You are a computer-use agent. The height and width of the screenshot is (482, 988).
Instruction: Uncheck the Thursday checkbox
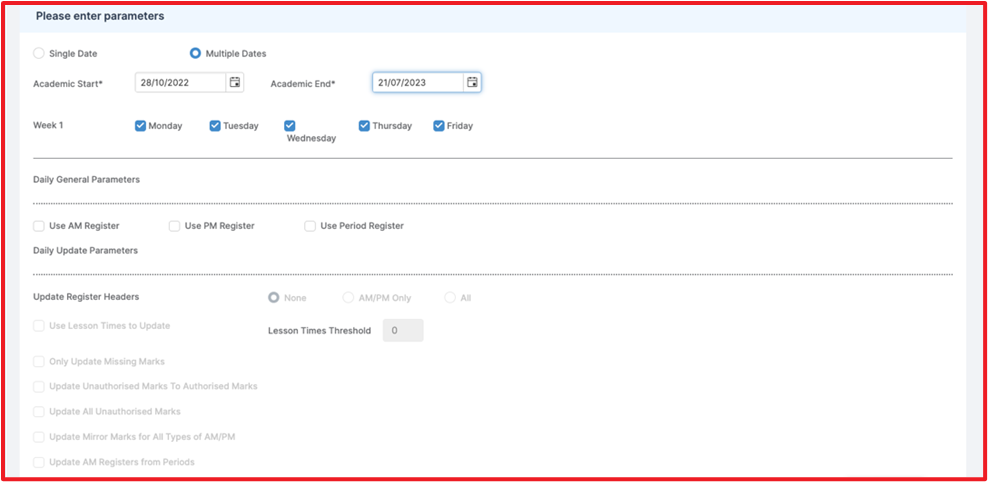click(364, 125)
